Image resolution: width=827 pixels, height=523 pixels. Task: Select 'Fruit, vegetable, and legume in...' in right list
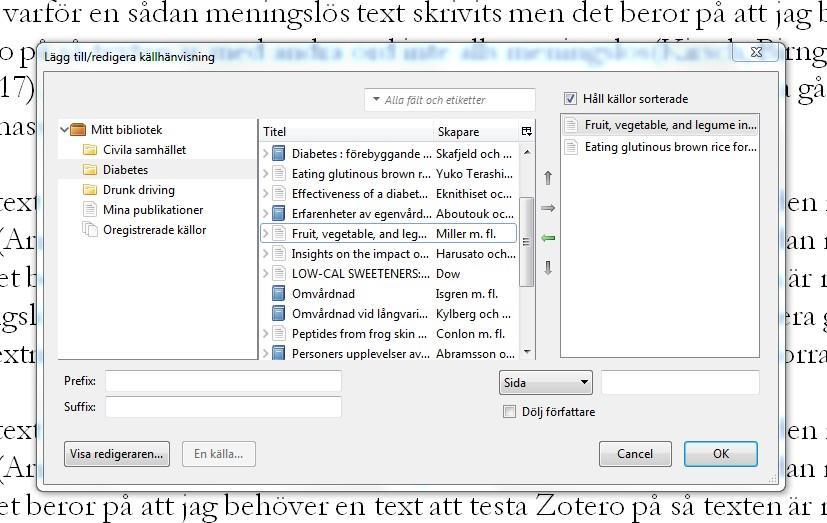[660, 125]
